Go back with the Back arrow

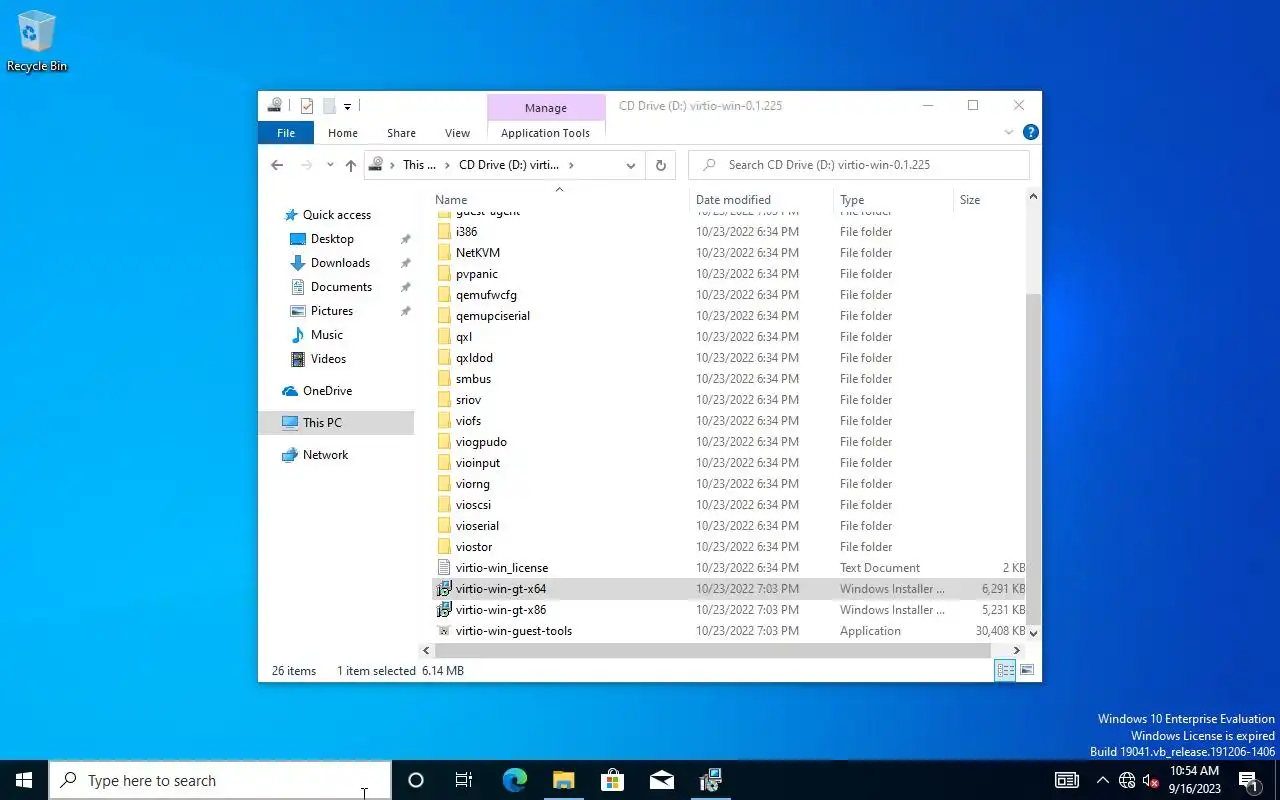coord(277,165)
